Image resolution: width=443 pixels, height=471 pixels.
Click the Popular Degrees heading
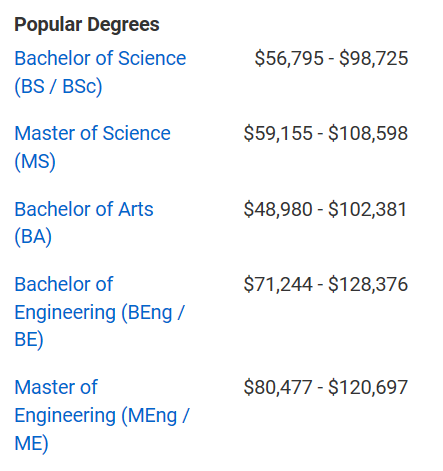click(87, 25)
